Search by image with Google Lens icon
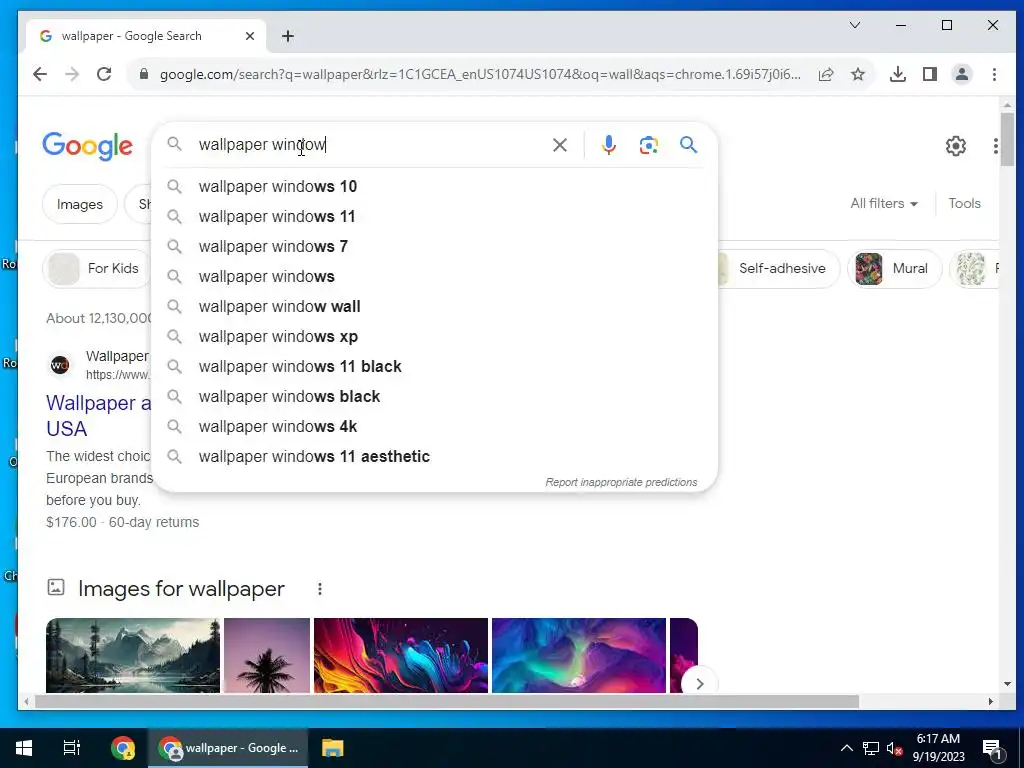Viewport: 1024px width, 768px height. click(648, 145)
